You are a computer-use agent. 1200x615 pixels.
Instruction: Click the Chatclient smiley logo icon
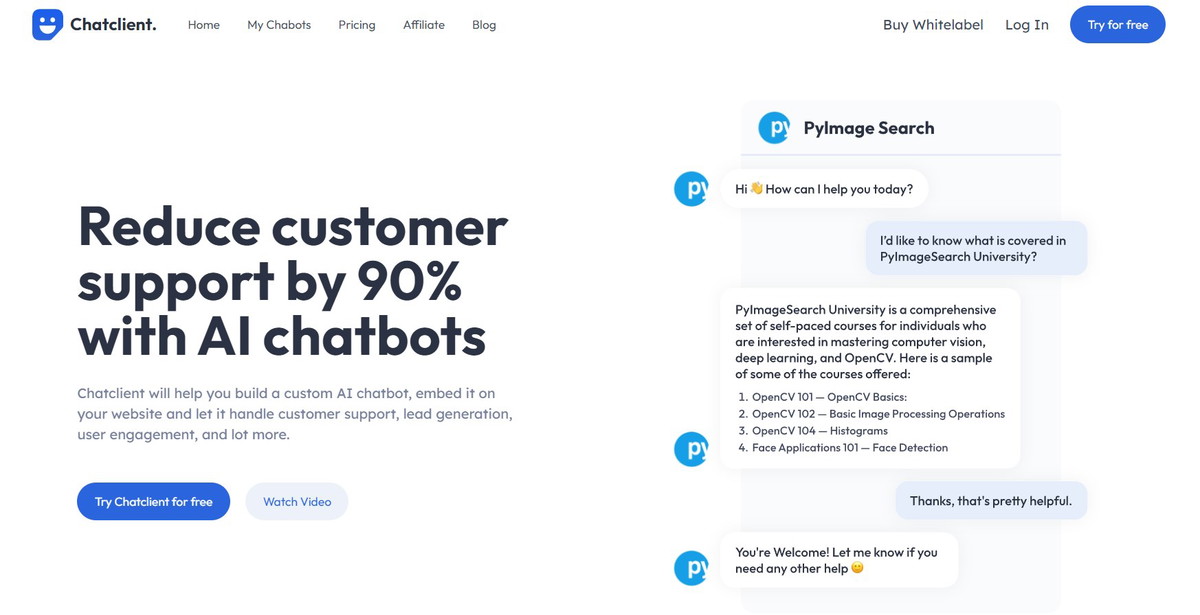click(x=47, y=25)
